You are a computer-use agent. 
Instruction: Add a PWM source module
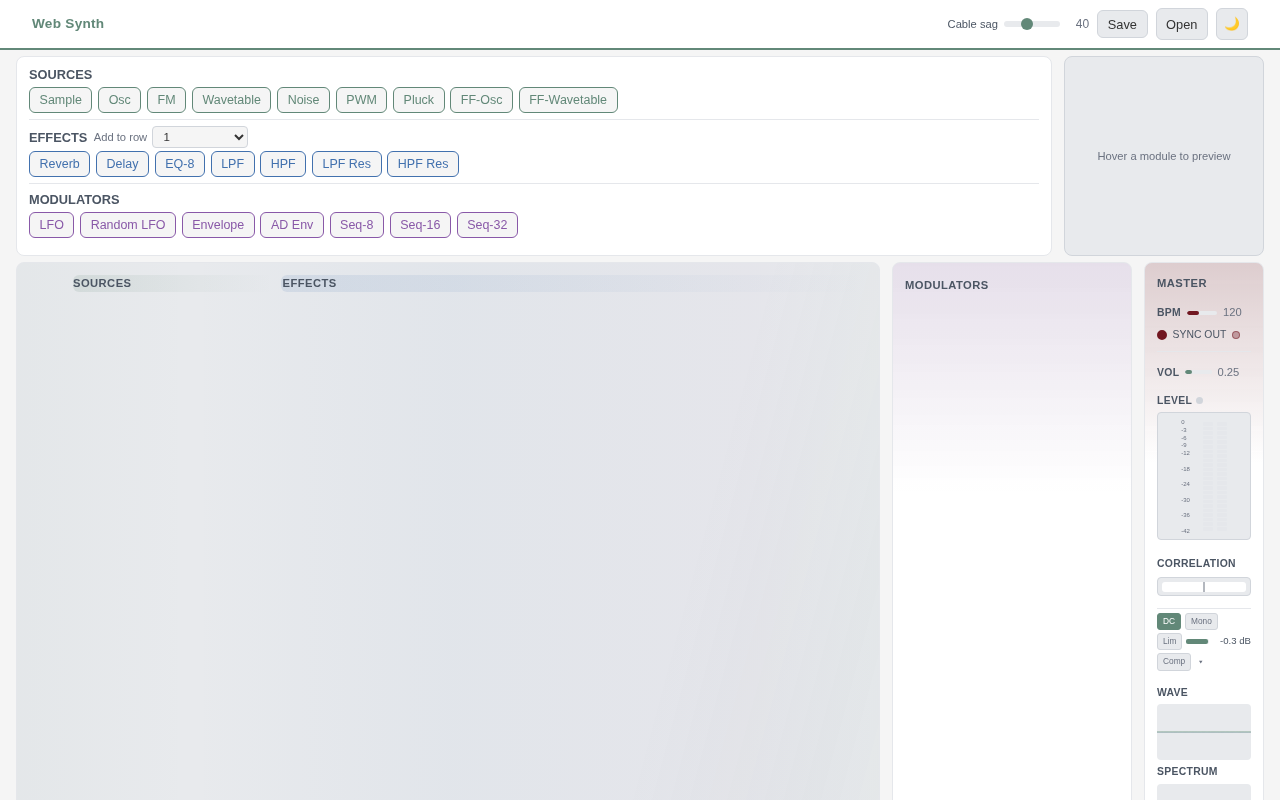[361, 100]
